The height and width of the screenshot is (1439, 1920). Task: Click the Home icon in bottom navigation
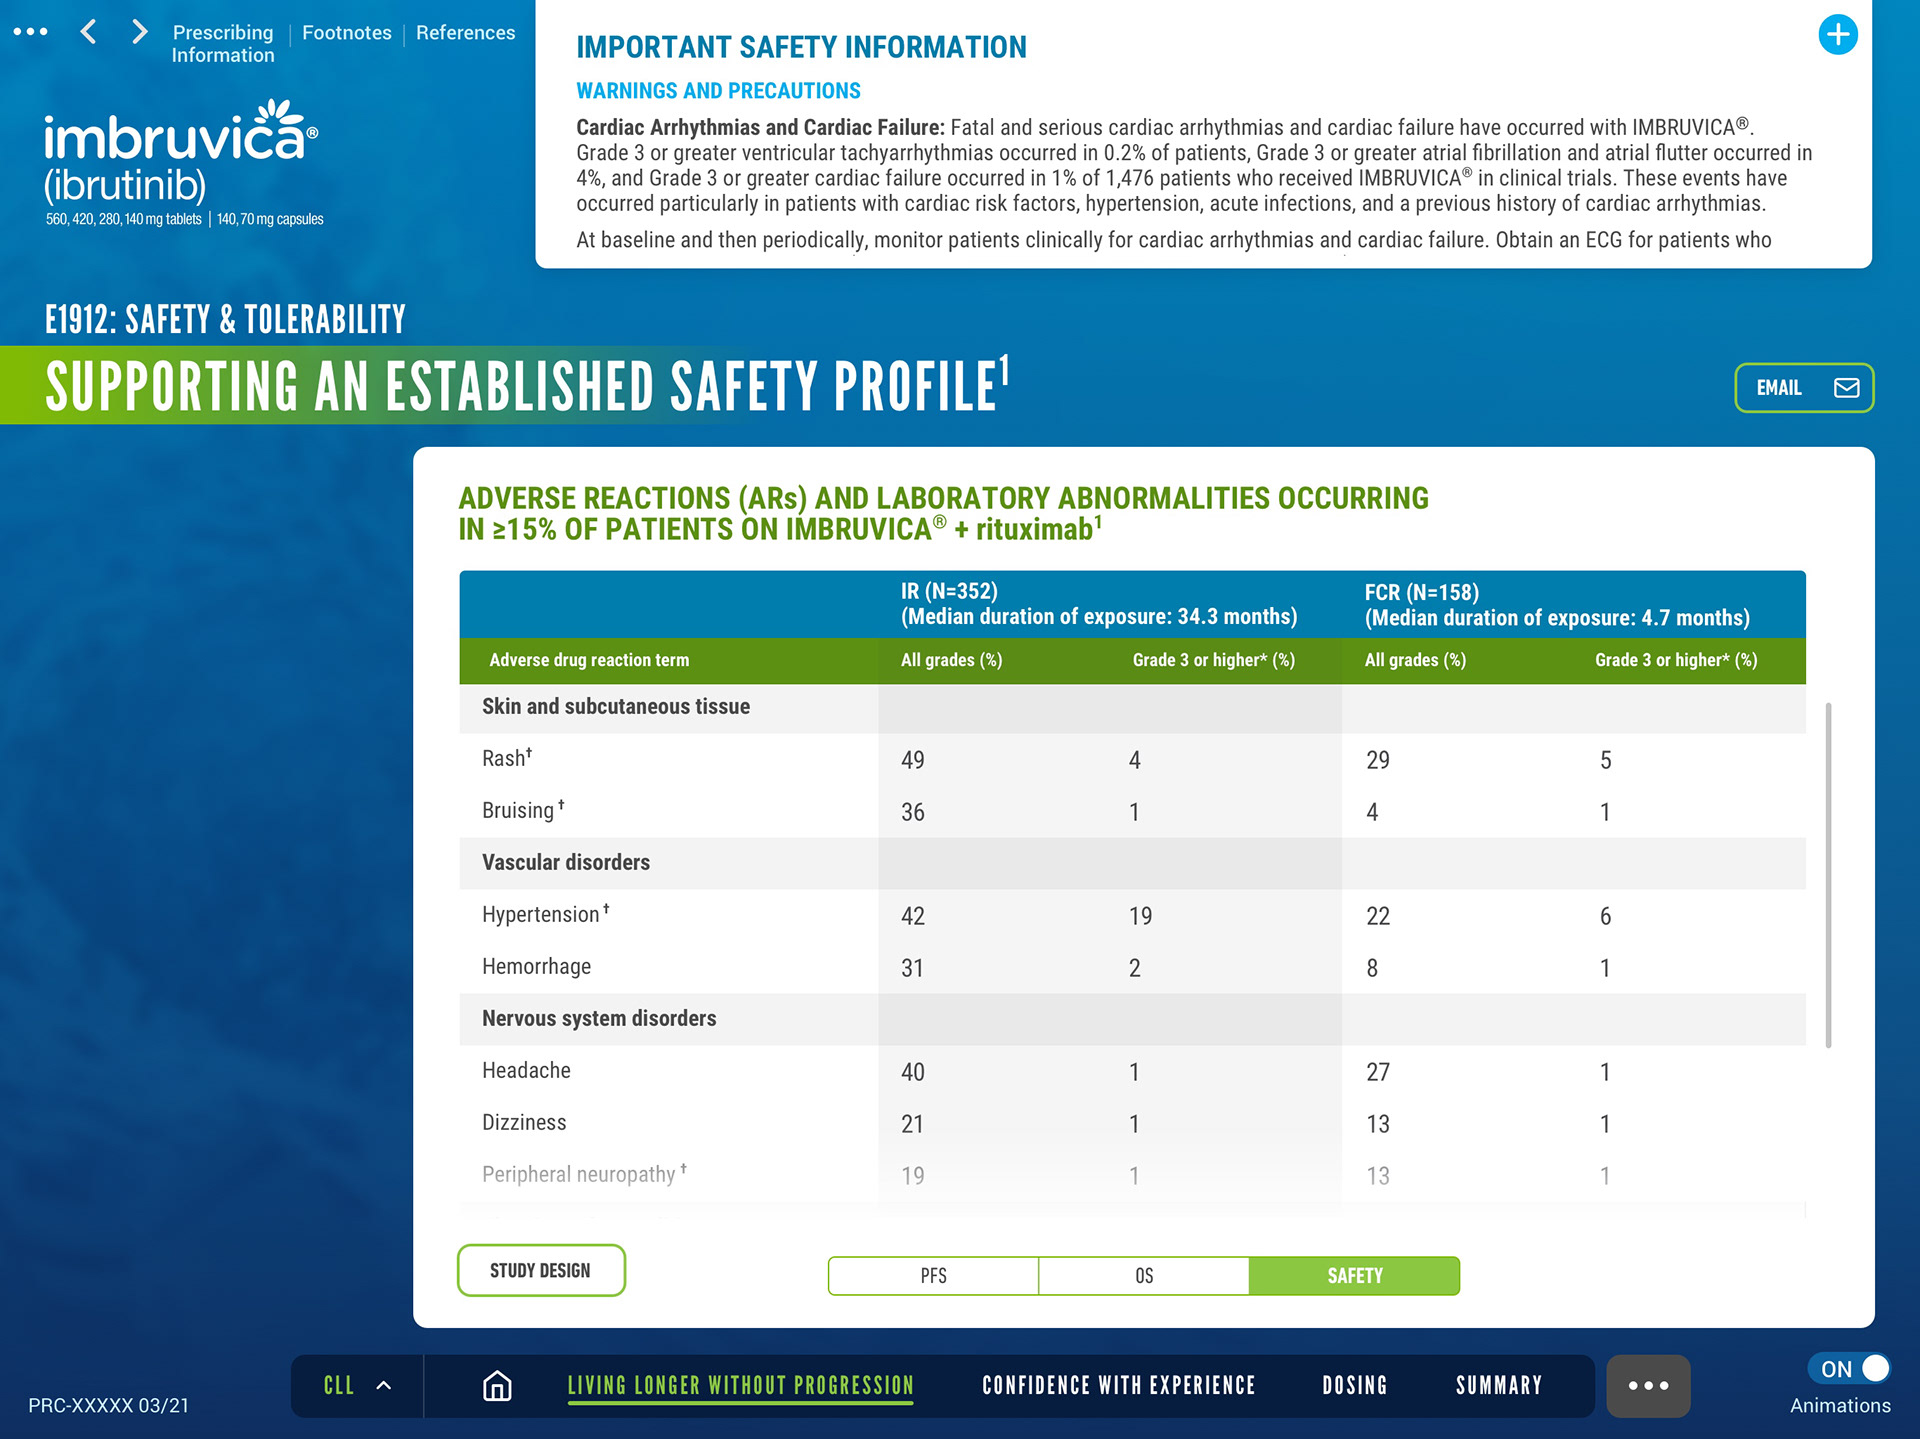(x=497, y=1385)
